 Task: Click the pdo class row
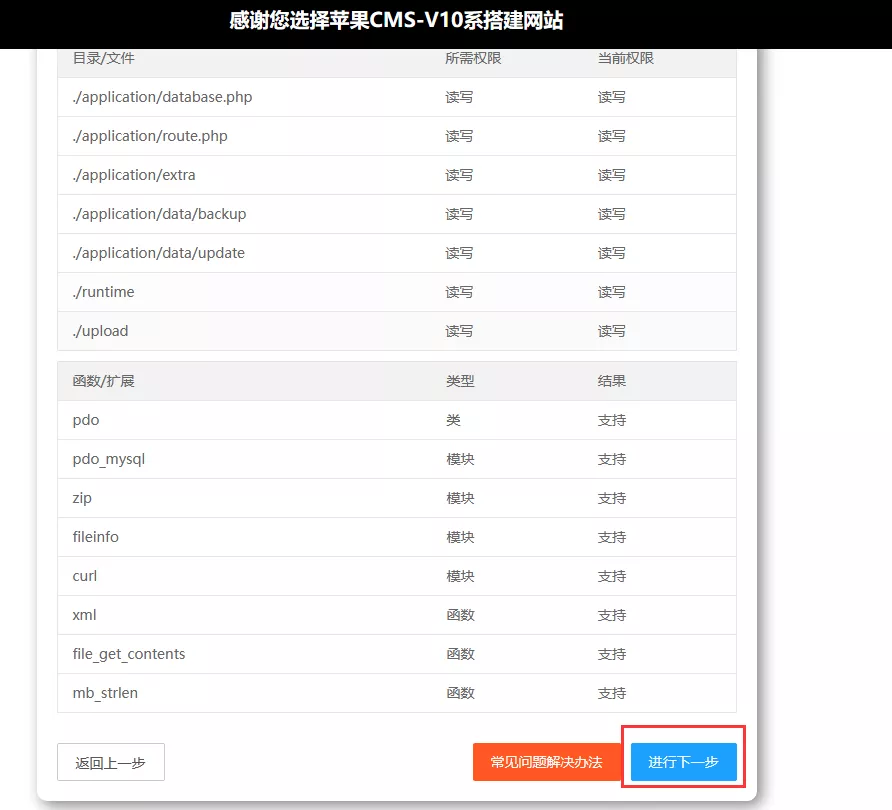pyautogui.click(x=86, y=420)
